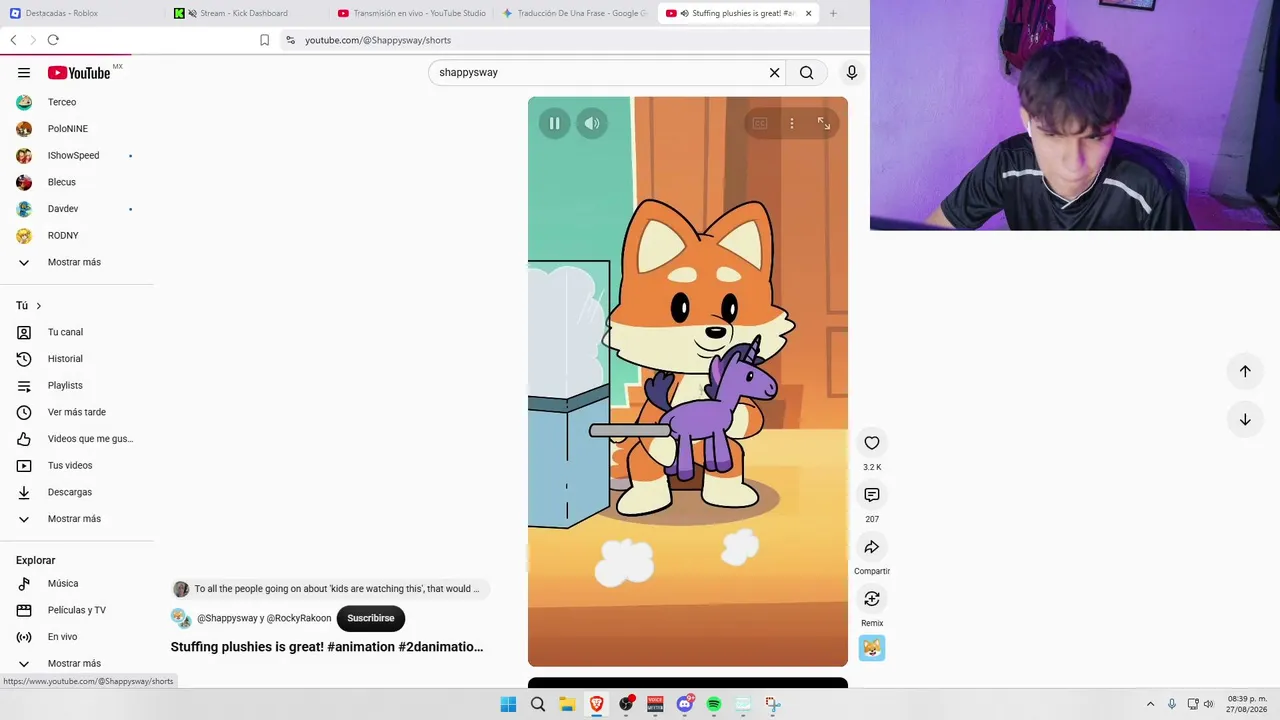
Task: Open File Explorer from the taskbar
Action: tap(567, 704)
